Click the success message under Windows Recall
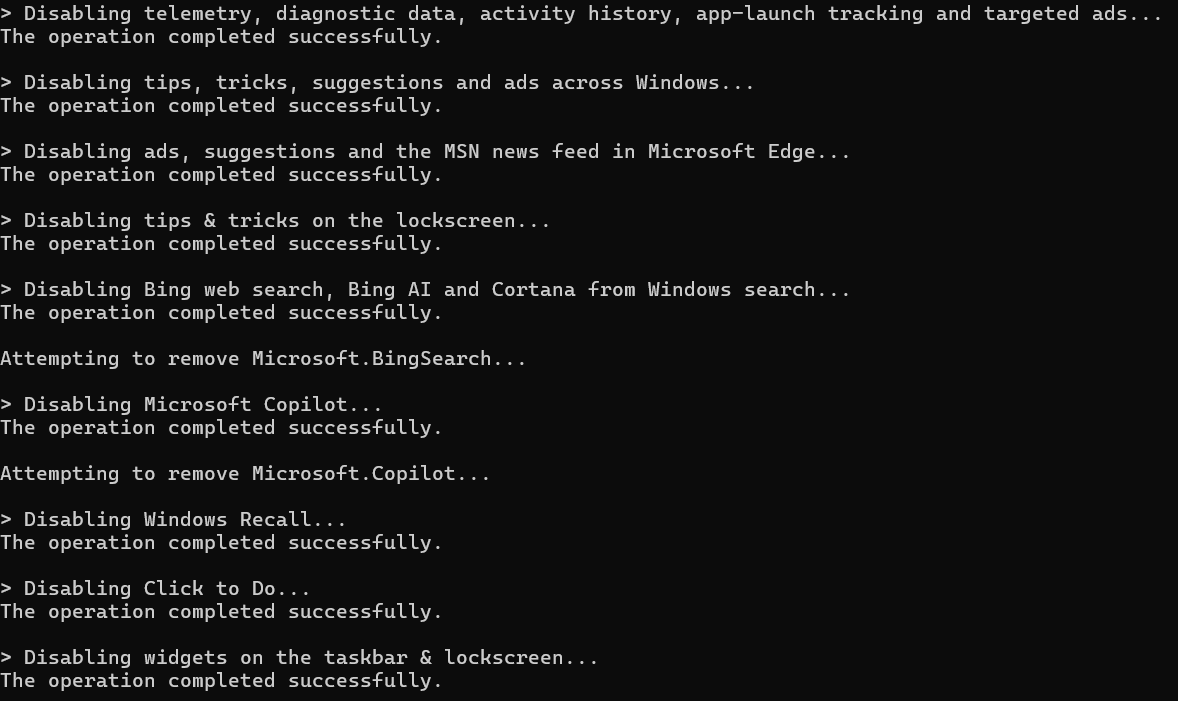The image size is (1178, 701). (221, 543)
